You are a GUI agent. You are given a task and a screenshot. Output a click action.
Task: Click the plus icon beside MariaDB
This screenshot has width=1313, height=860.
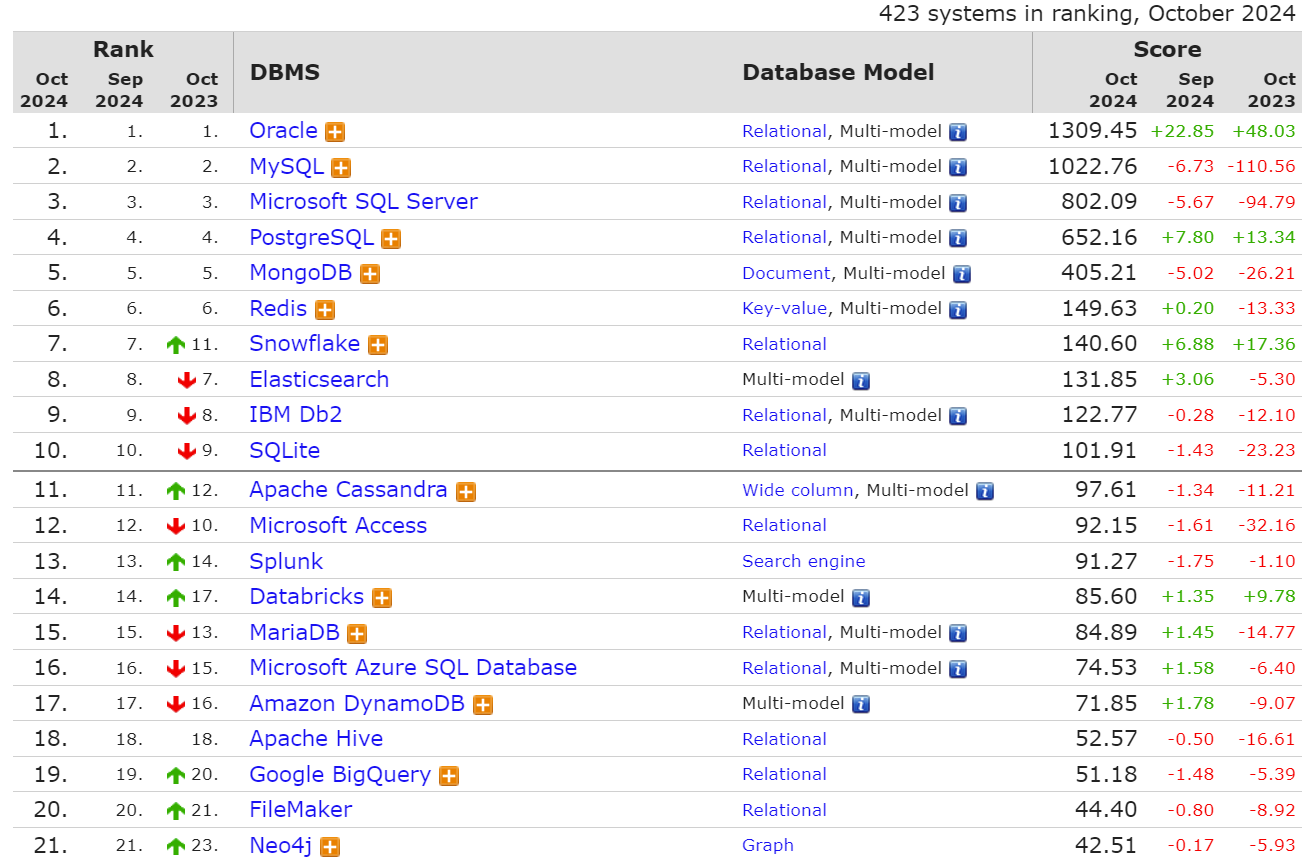357,634
